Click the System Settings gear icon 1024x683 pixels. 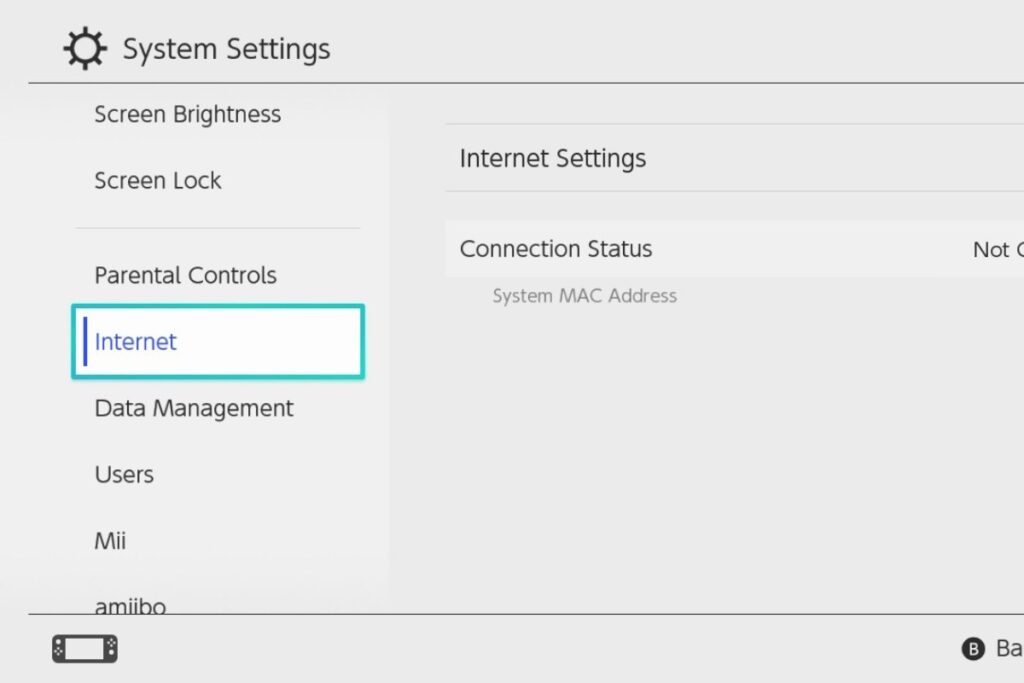84,47
